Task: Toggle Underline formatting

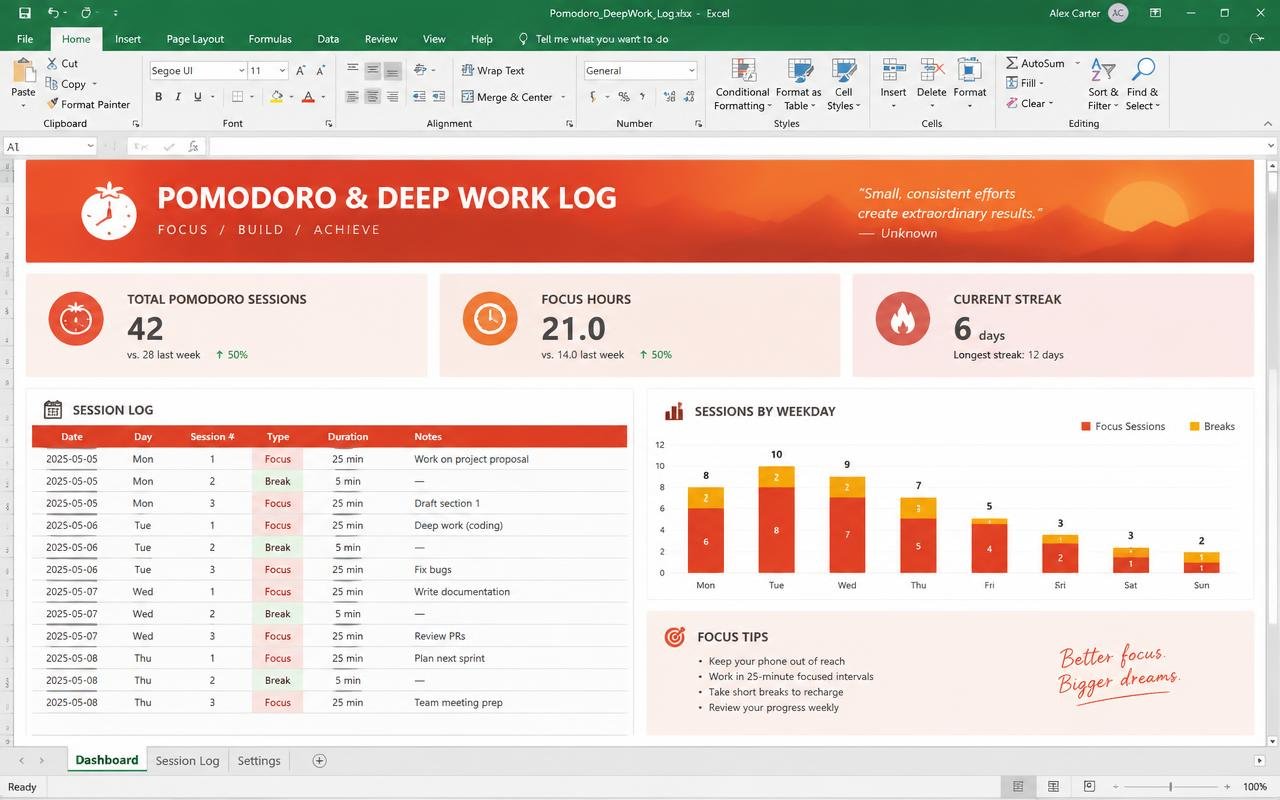Action: click(198, 97)
